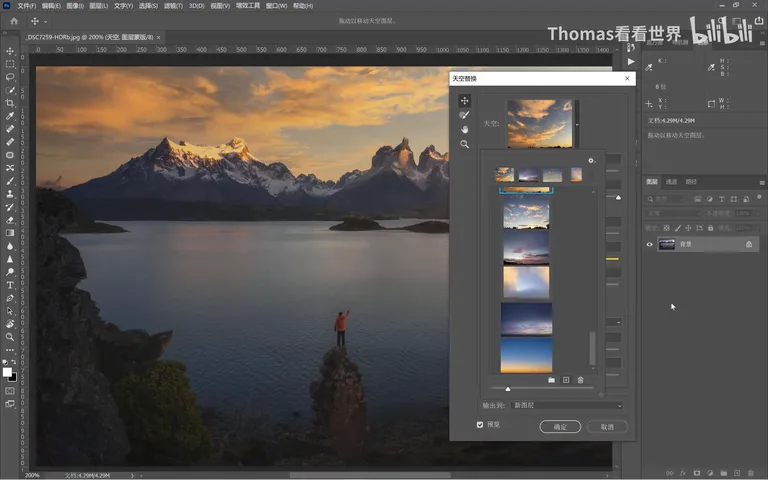Select the Lasso tool
The image size is (768, 480).
[10, 77]
